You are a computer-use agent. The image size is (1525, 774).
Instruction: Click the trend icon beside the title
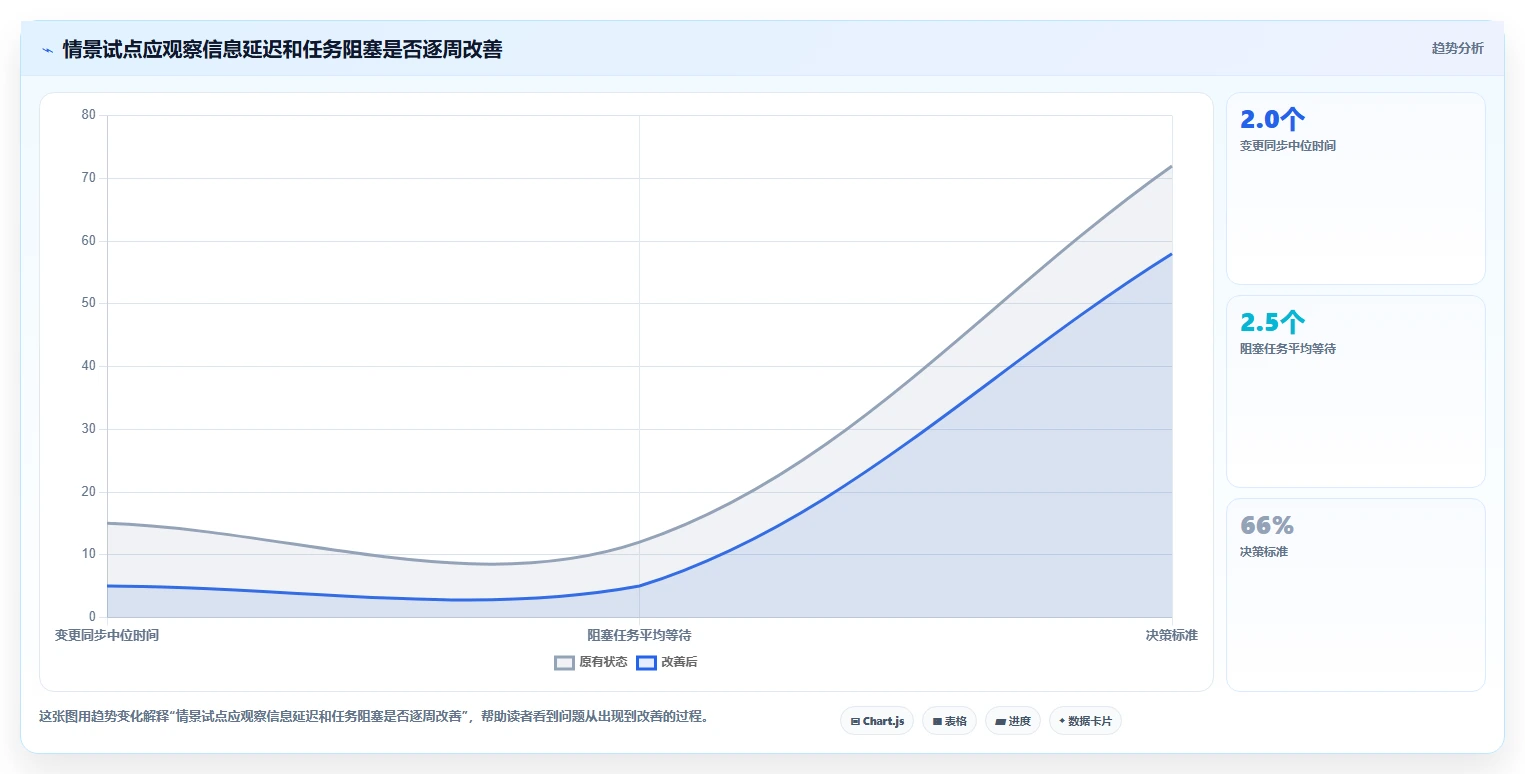(x=47, y=50)
